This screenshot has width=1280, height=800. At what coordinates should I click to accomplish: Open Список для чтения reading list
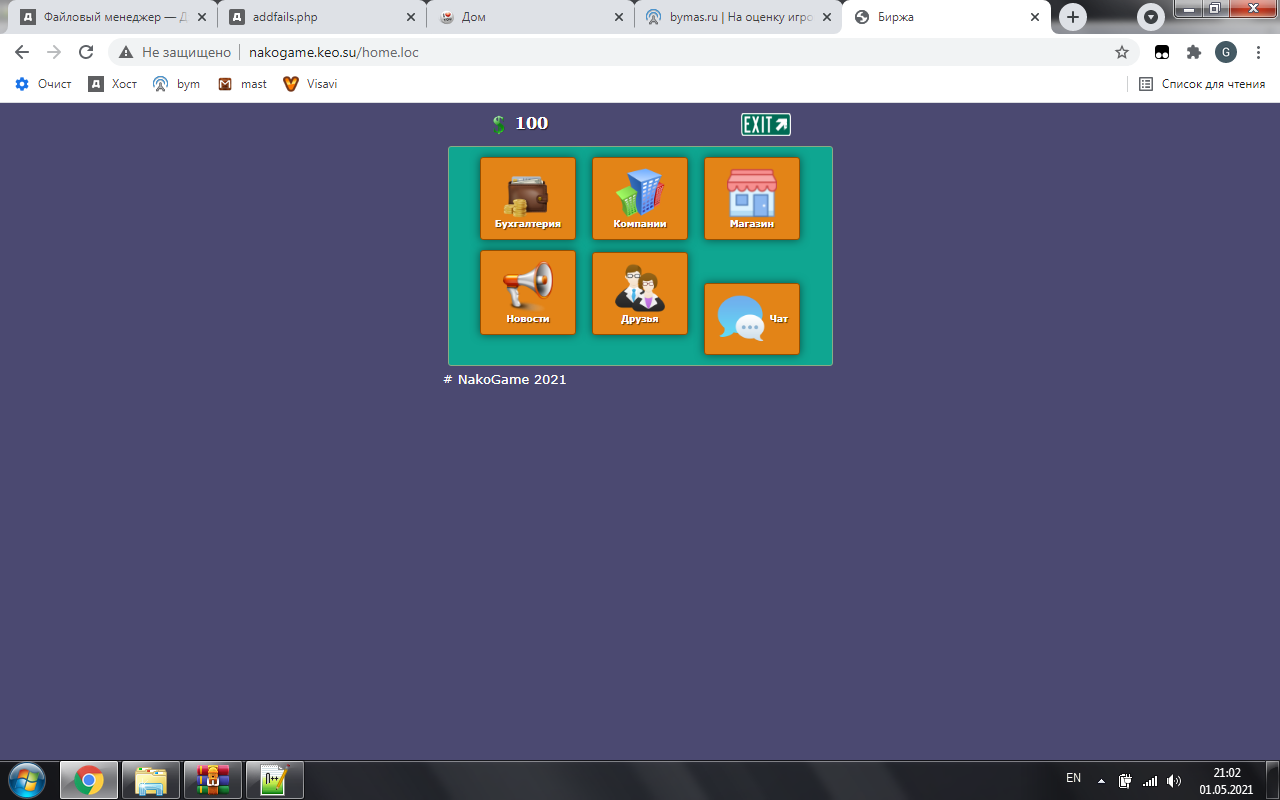(1202, 84)
